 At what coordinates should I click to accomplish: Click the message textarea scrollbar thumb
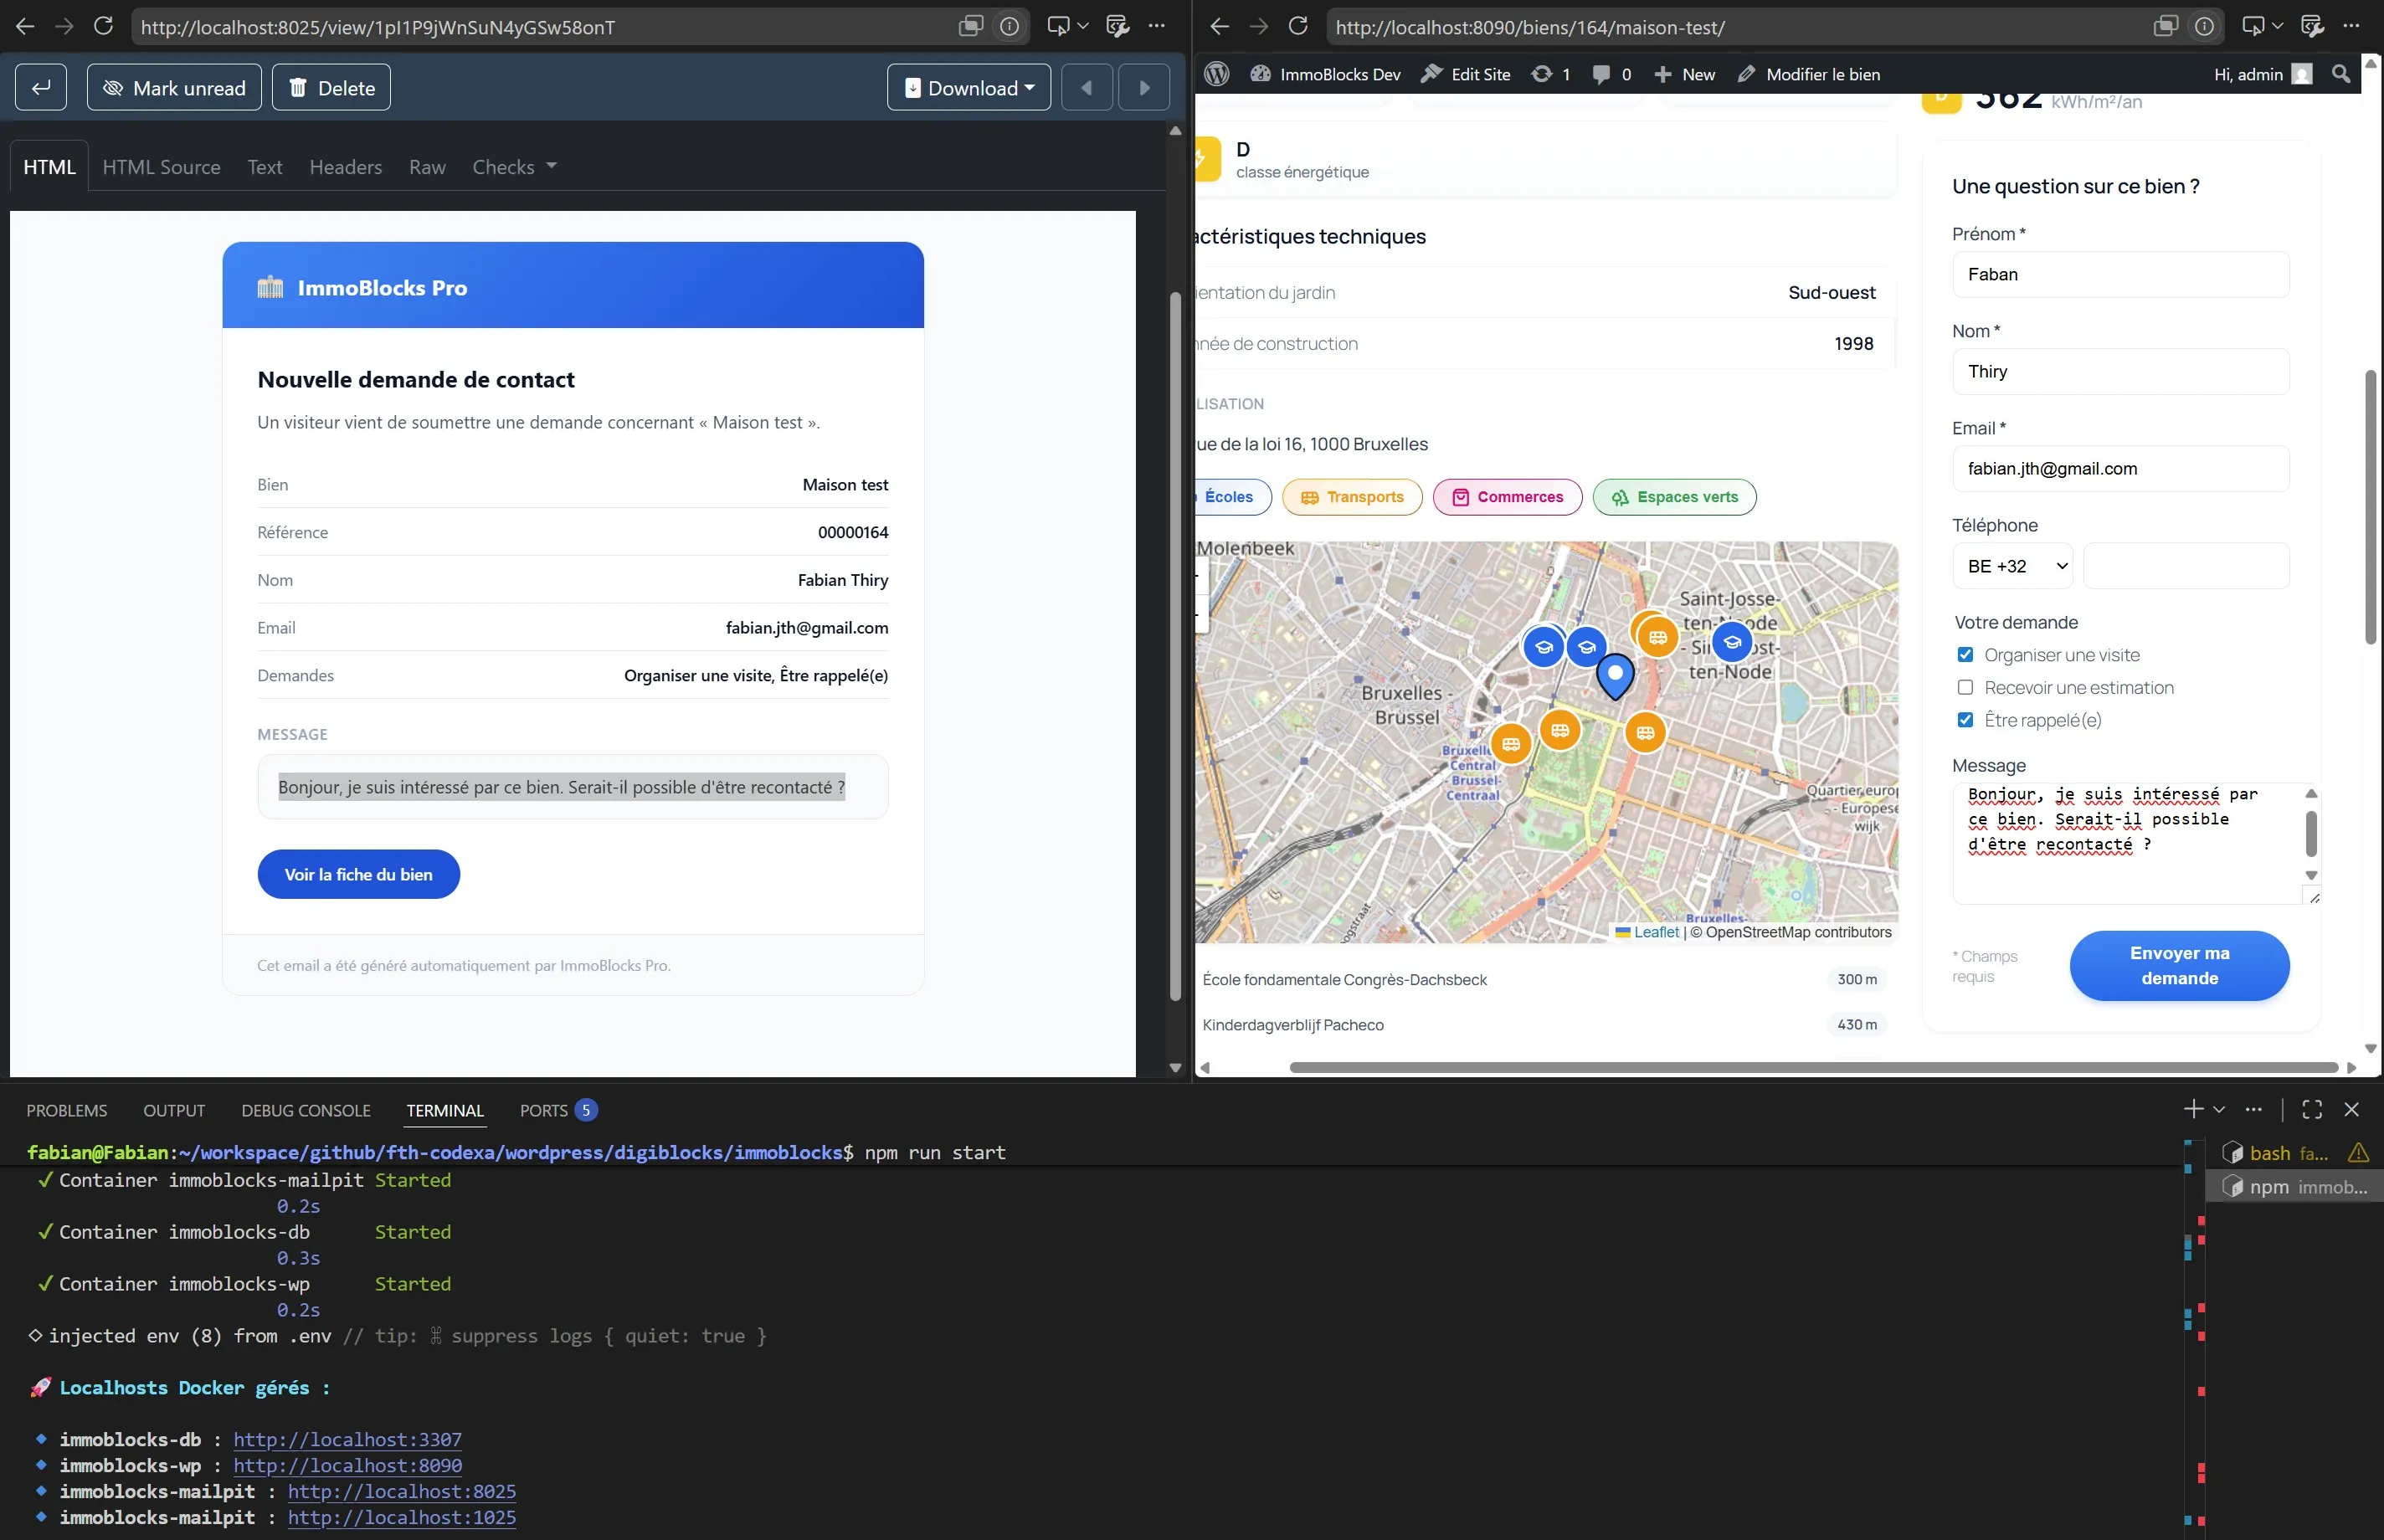(x=2311, y=833)
